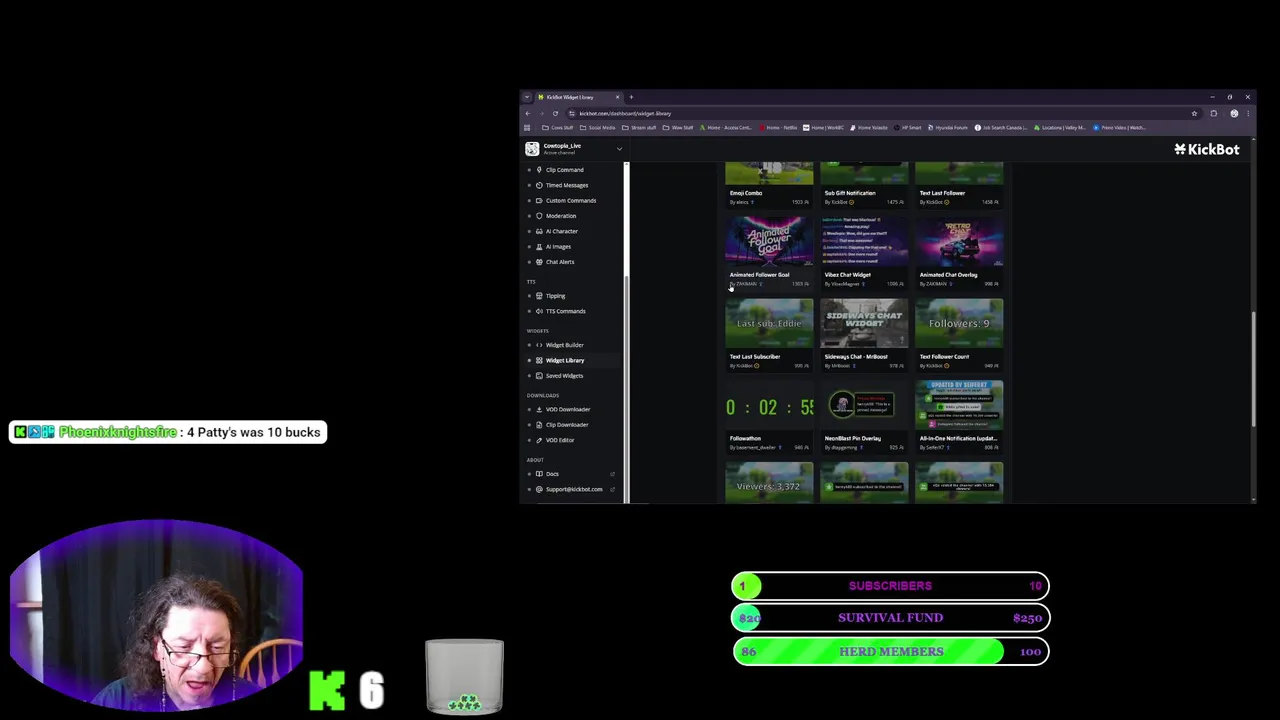Open the tab search dropdown arrow
The height and width of the screenshot is (720, 1280).
pyautogui.click(x=527, y=97)
